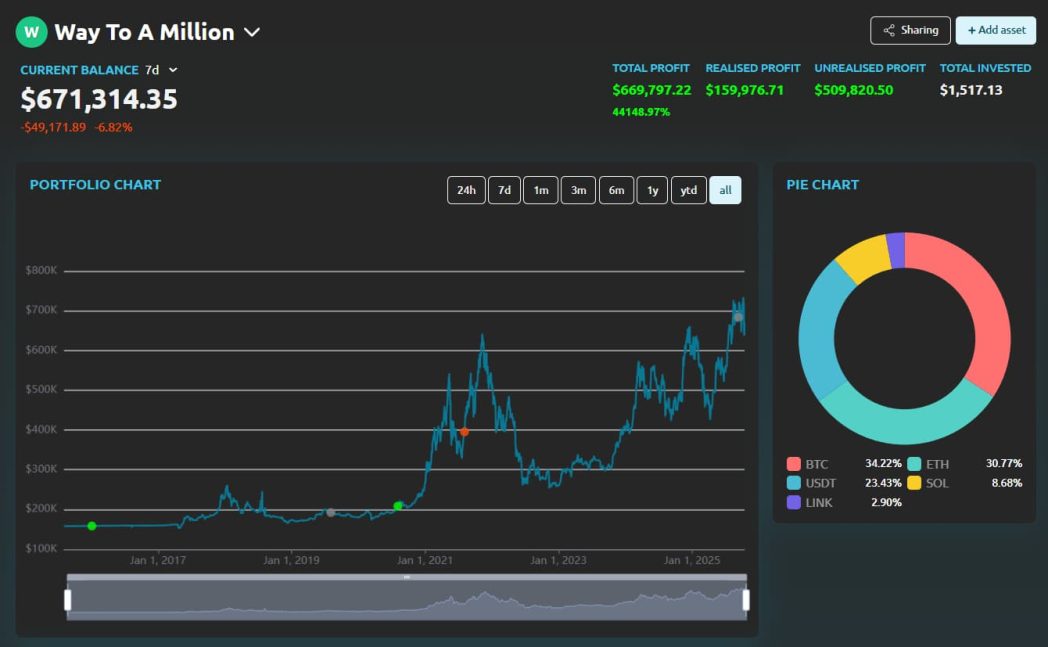Click the Sharing button
The width and height of the screenshot is (1048, 647).
coord(910,30)
